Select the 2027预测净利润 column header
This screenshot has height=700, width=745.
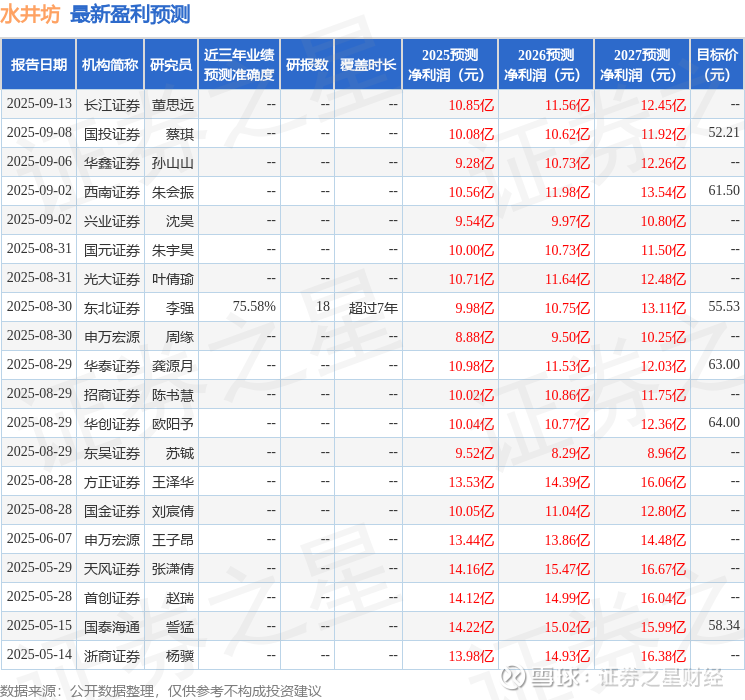(x=641, y=65)
